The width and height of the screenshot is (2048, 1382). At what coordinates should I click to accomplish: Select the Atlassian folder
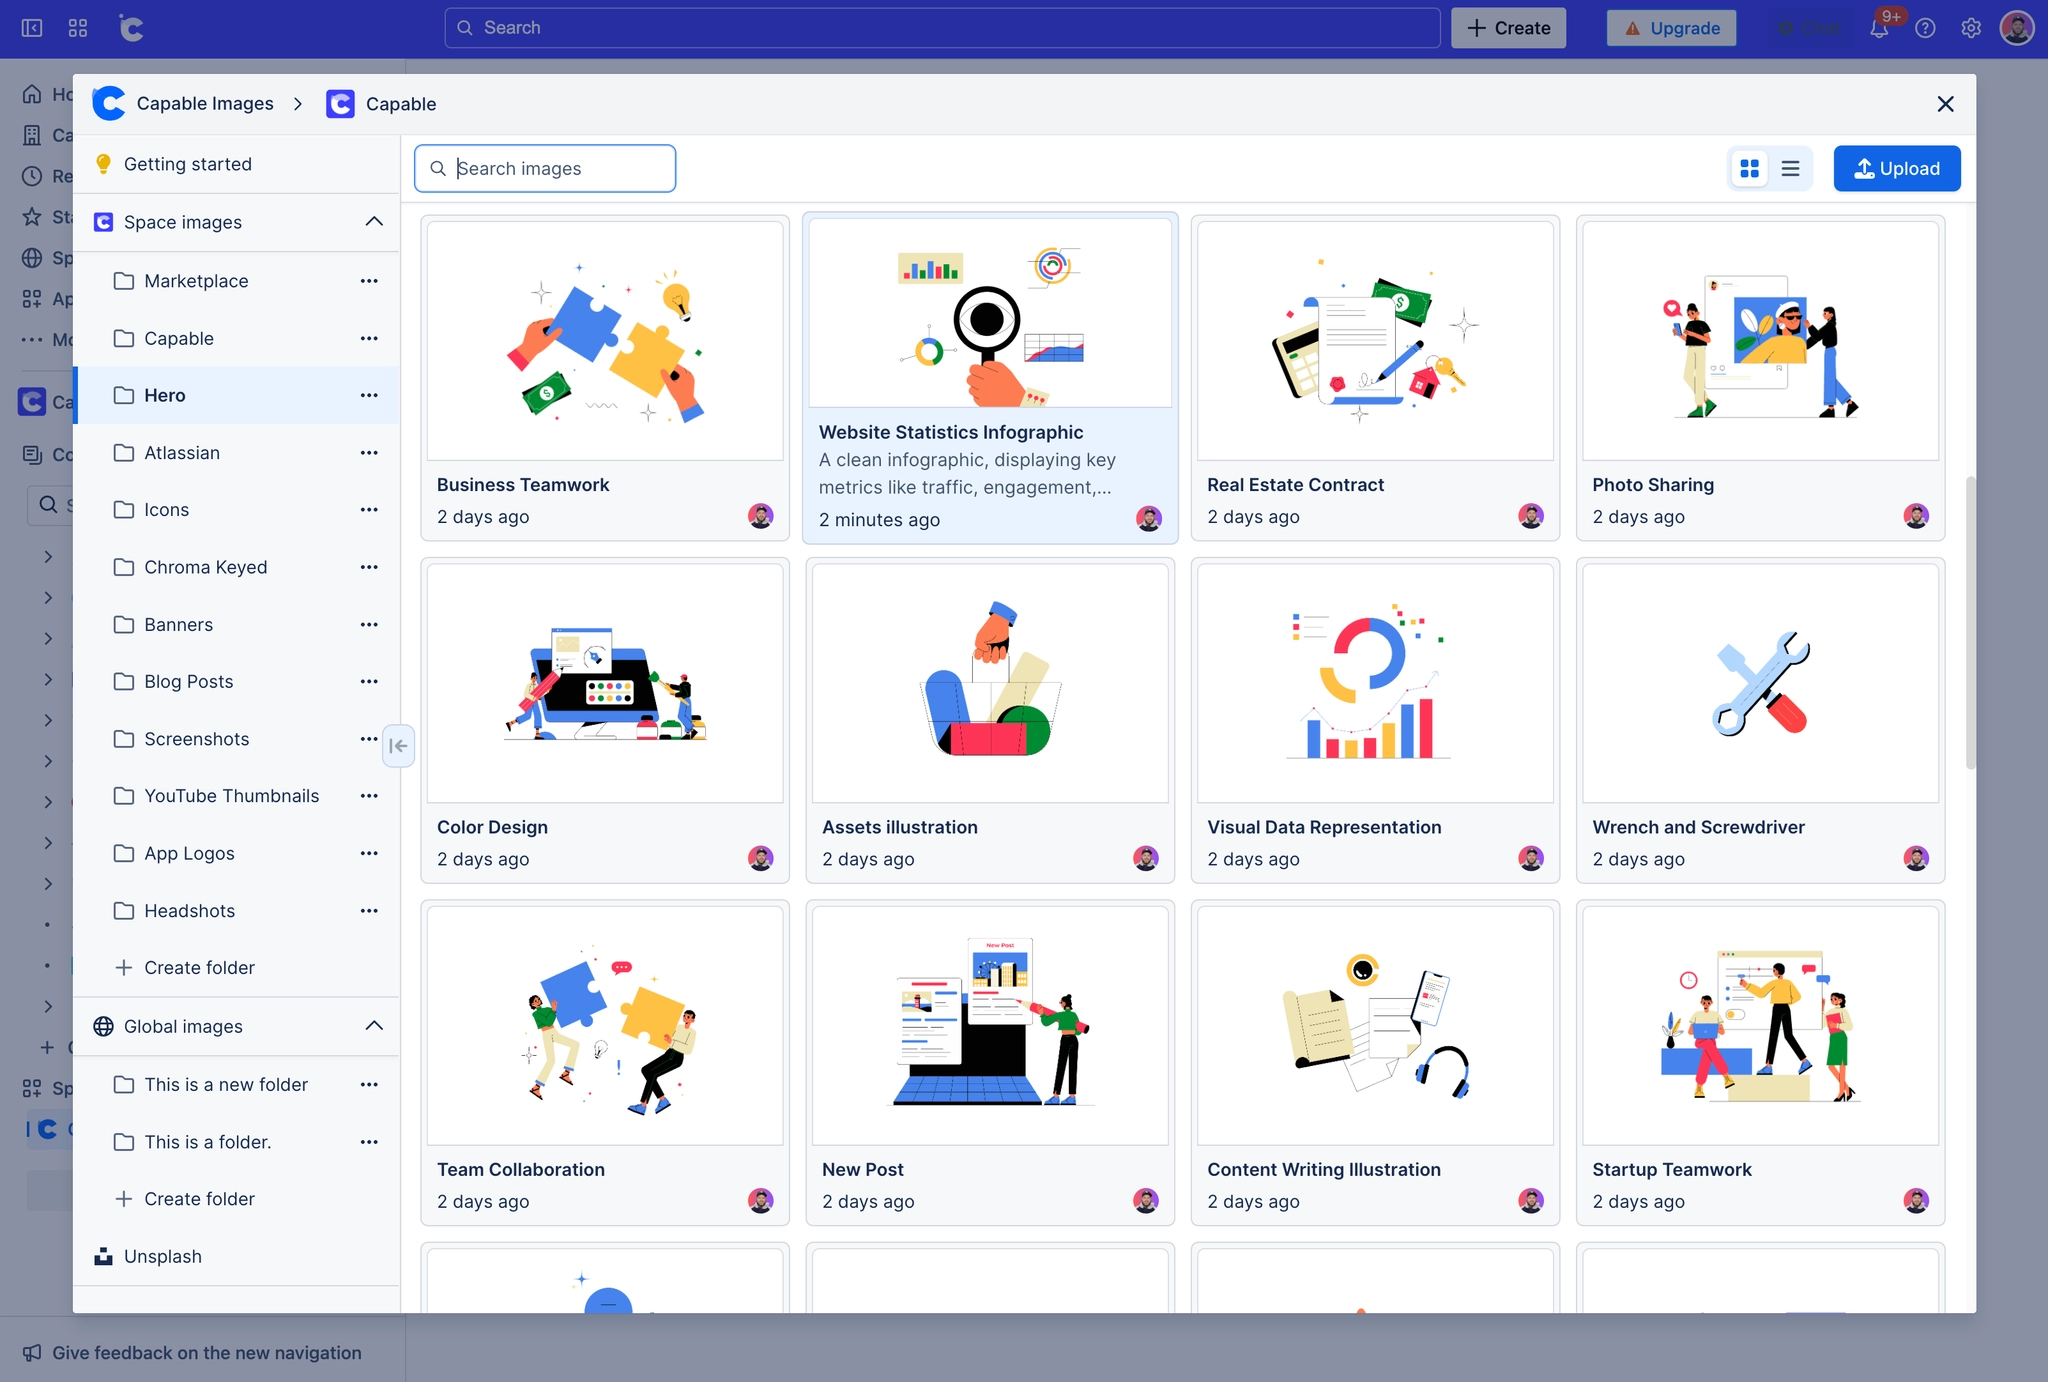(x=181, y=453)
